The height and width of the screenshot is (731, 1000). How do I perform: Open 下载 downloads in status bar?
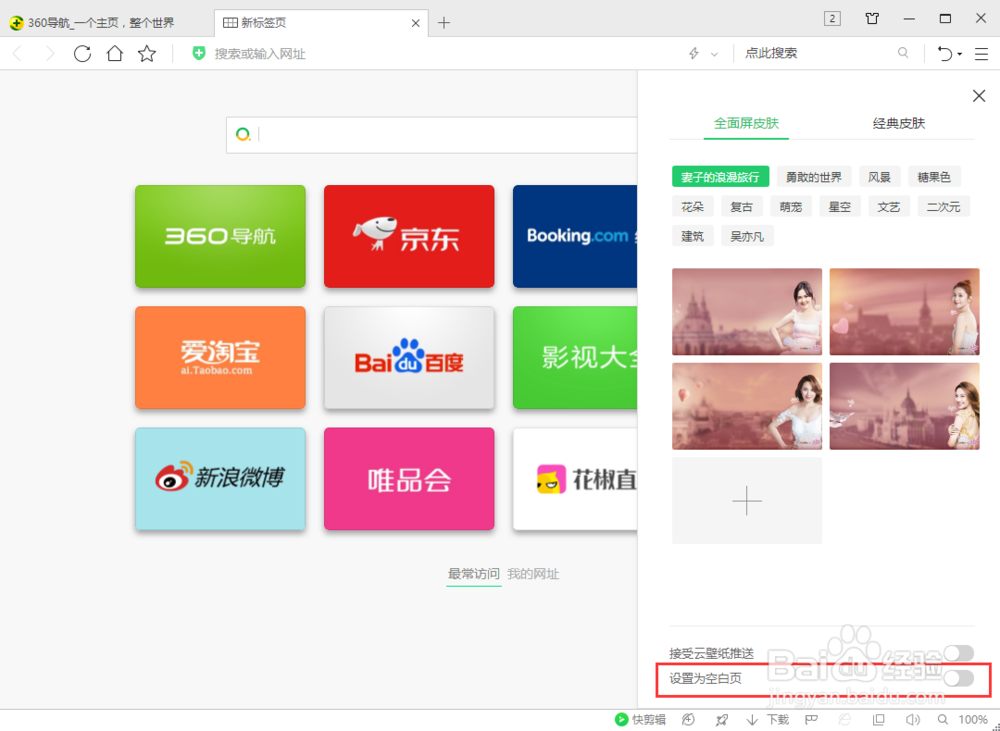(x=768, y=720)
